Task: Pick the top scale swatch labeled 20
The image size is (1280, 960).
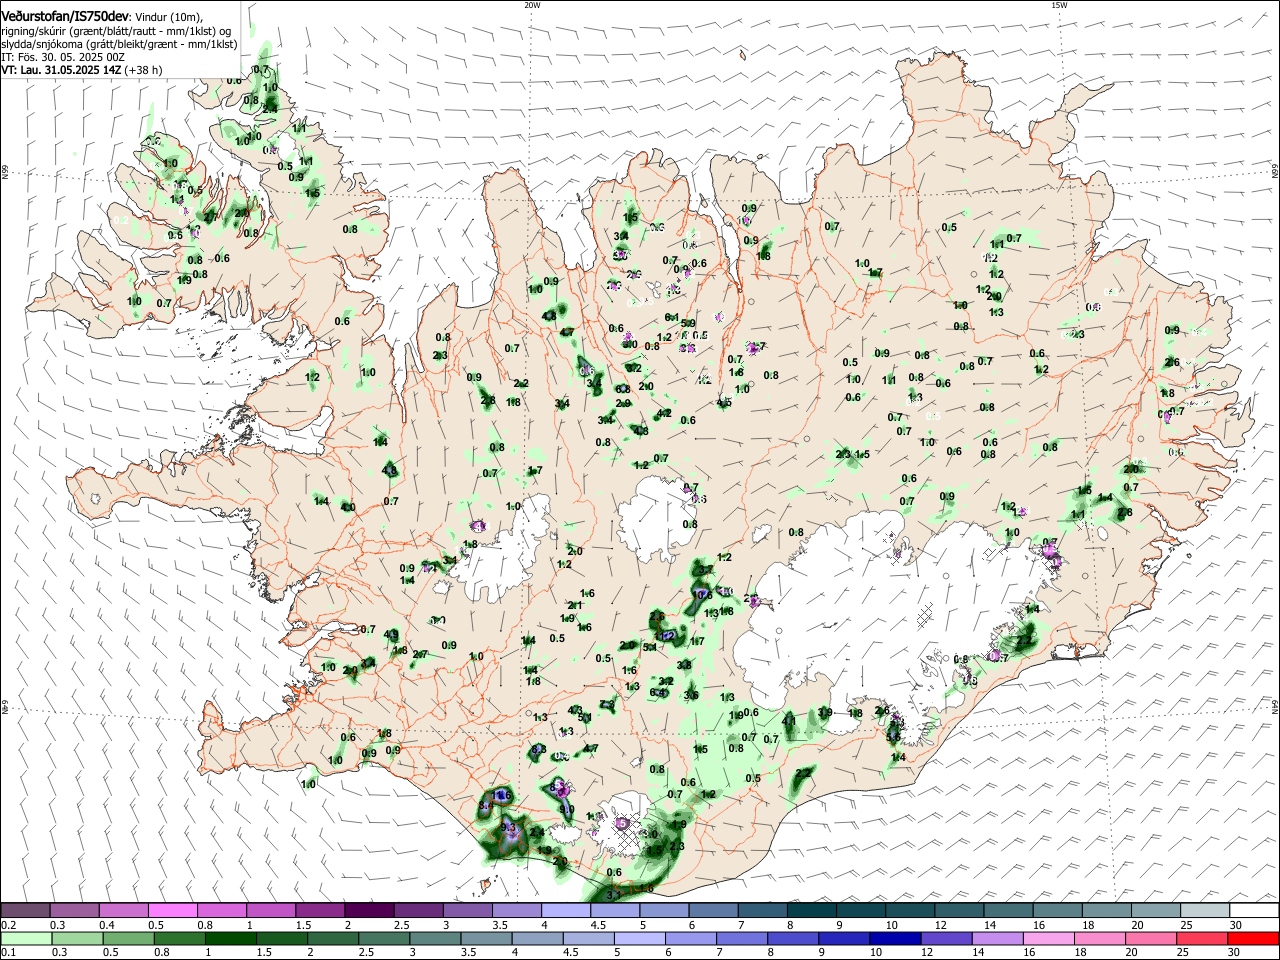Action: pos(1156,910)
